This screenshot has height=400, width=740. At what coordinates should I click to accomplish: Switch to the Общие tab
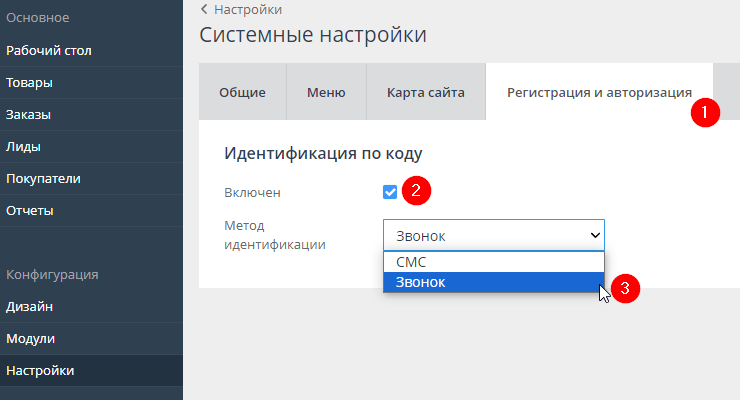[242, 92]
